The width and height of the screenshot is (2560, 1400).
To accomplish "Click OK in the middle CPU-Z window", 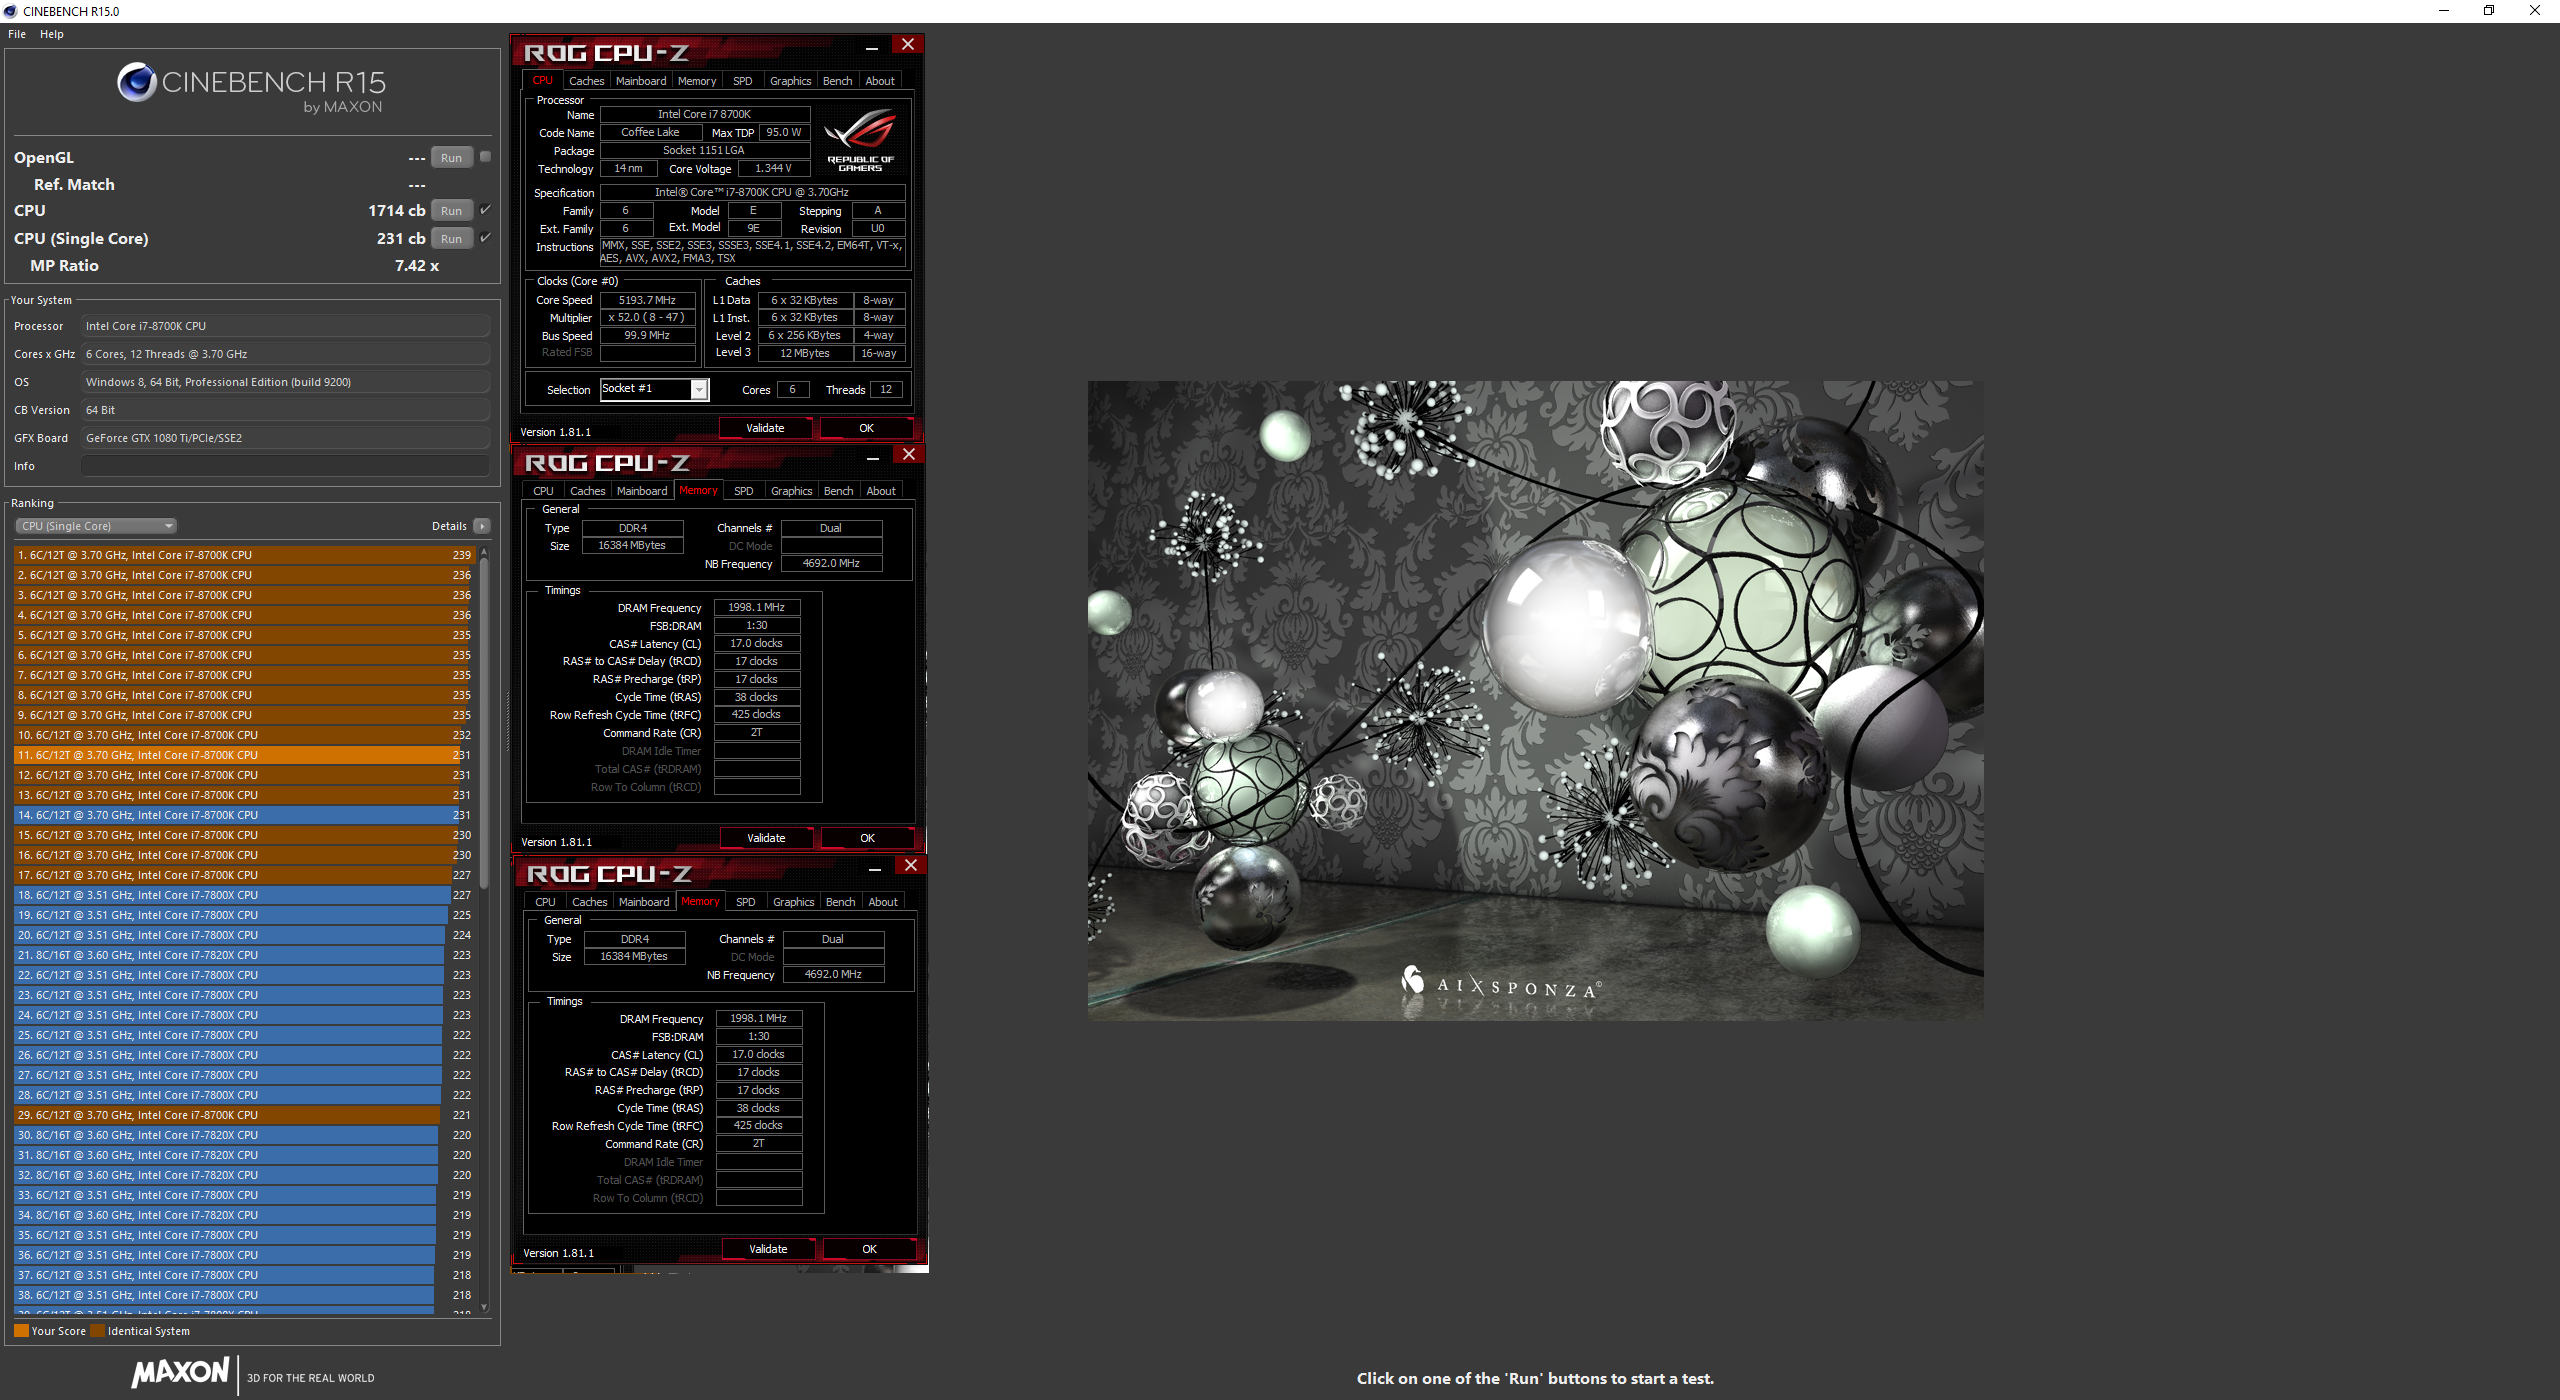I will point(867,838).
